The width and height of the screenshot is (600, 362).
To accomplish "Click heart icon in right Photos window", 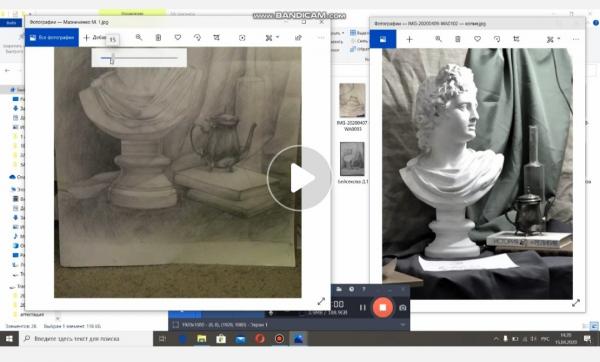I will 477,39.
